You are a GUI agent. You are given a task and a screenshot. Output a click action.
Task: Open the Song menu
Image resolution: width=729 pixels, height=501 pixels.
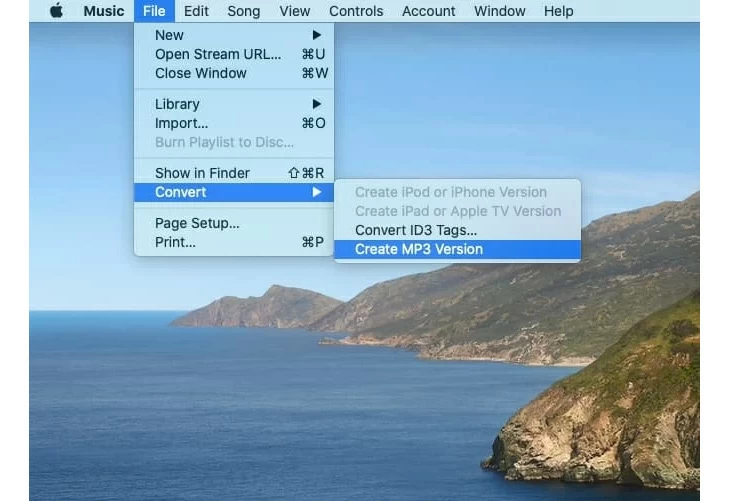[244, 11]
